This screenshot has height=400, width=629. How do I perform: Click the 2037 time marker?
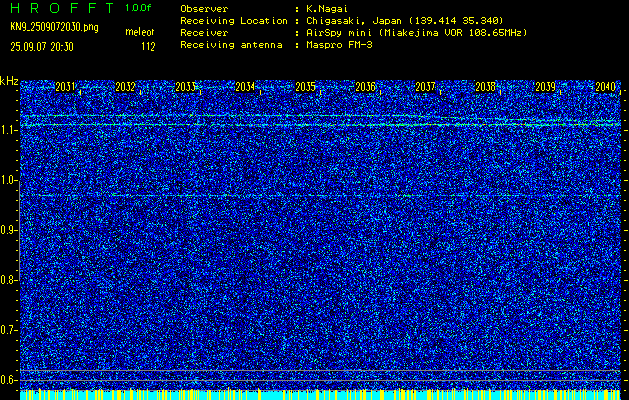(x=425, y=87)
